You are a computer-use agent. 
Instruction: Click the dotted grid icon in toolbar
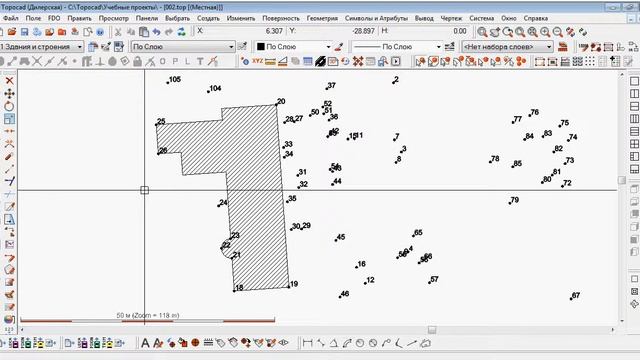coord(590,61)
